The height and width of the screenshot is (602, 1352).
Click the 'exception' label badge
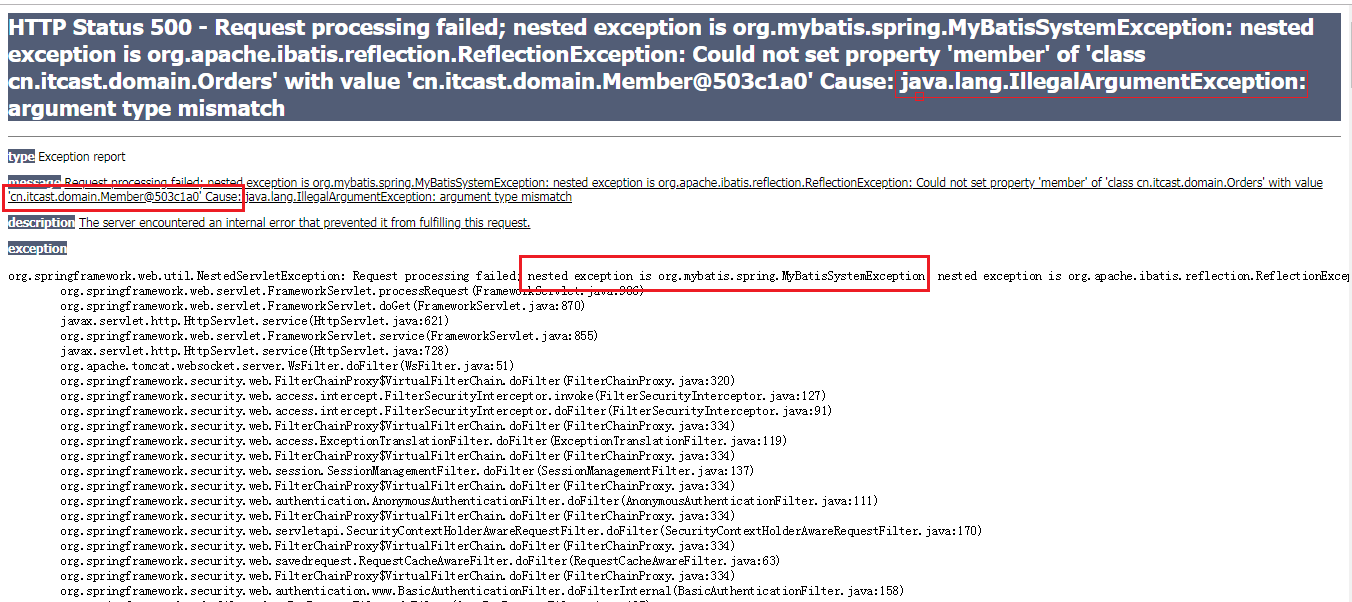(x=37, y=248)
